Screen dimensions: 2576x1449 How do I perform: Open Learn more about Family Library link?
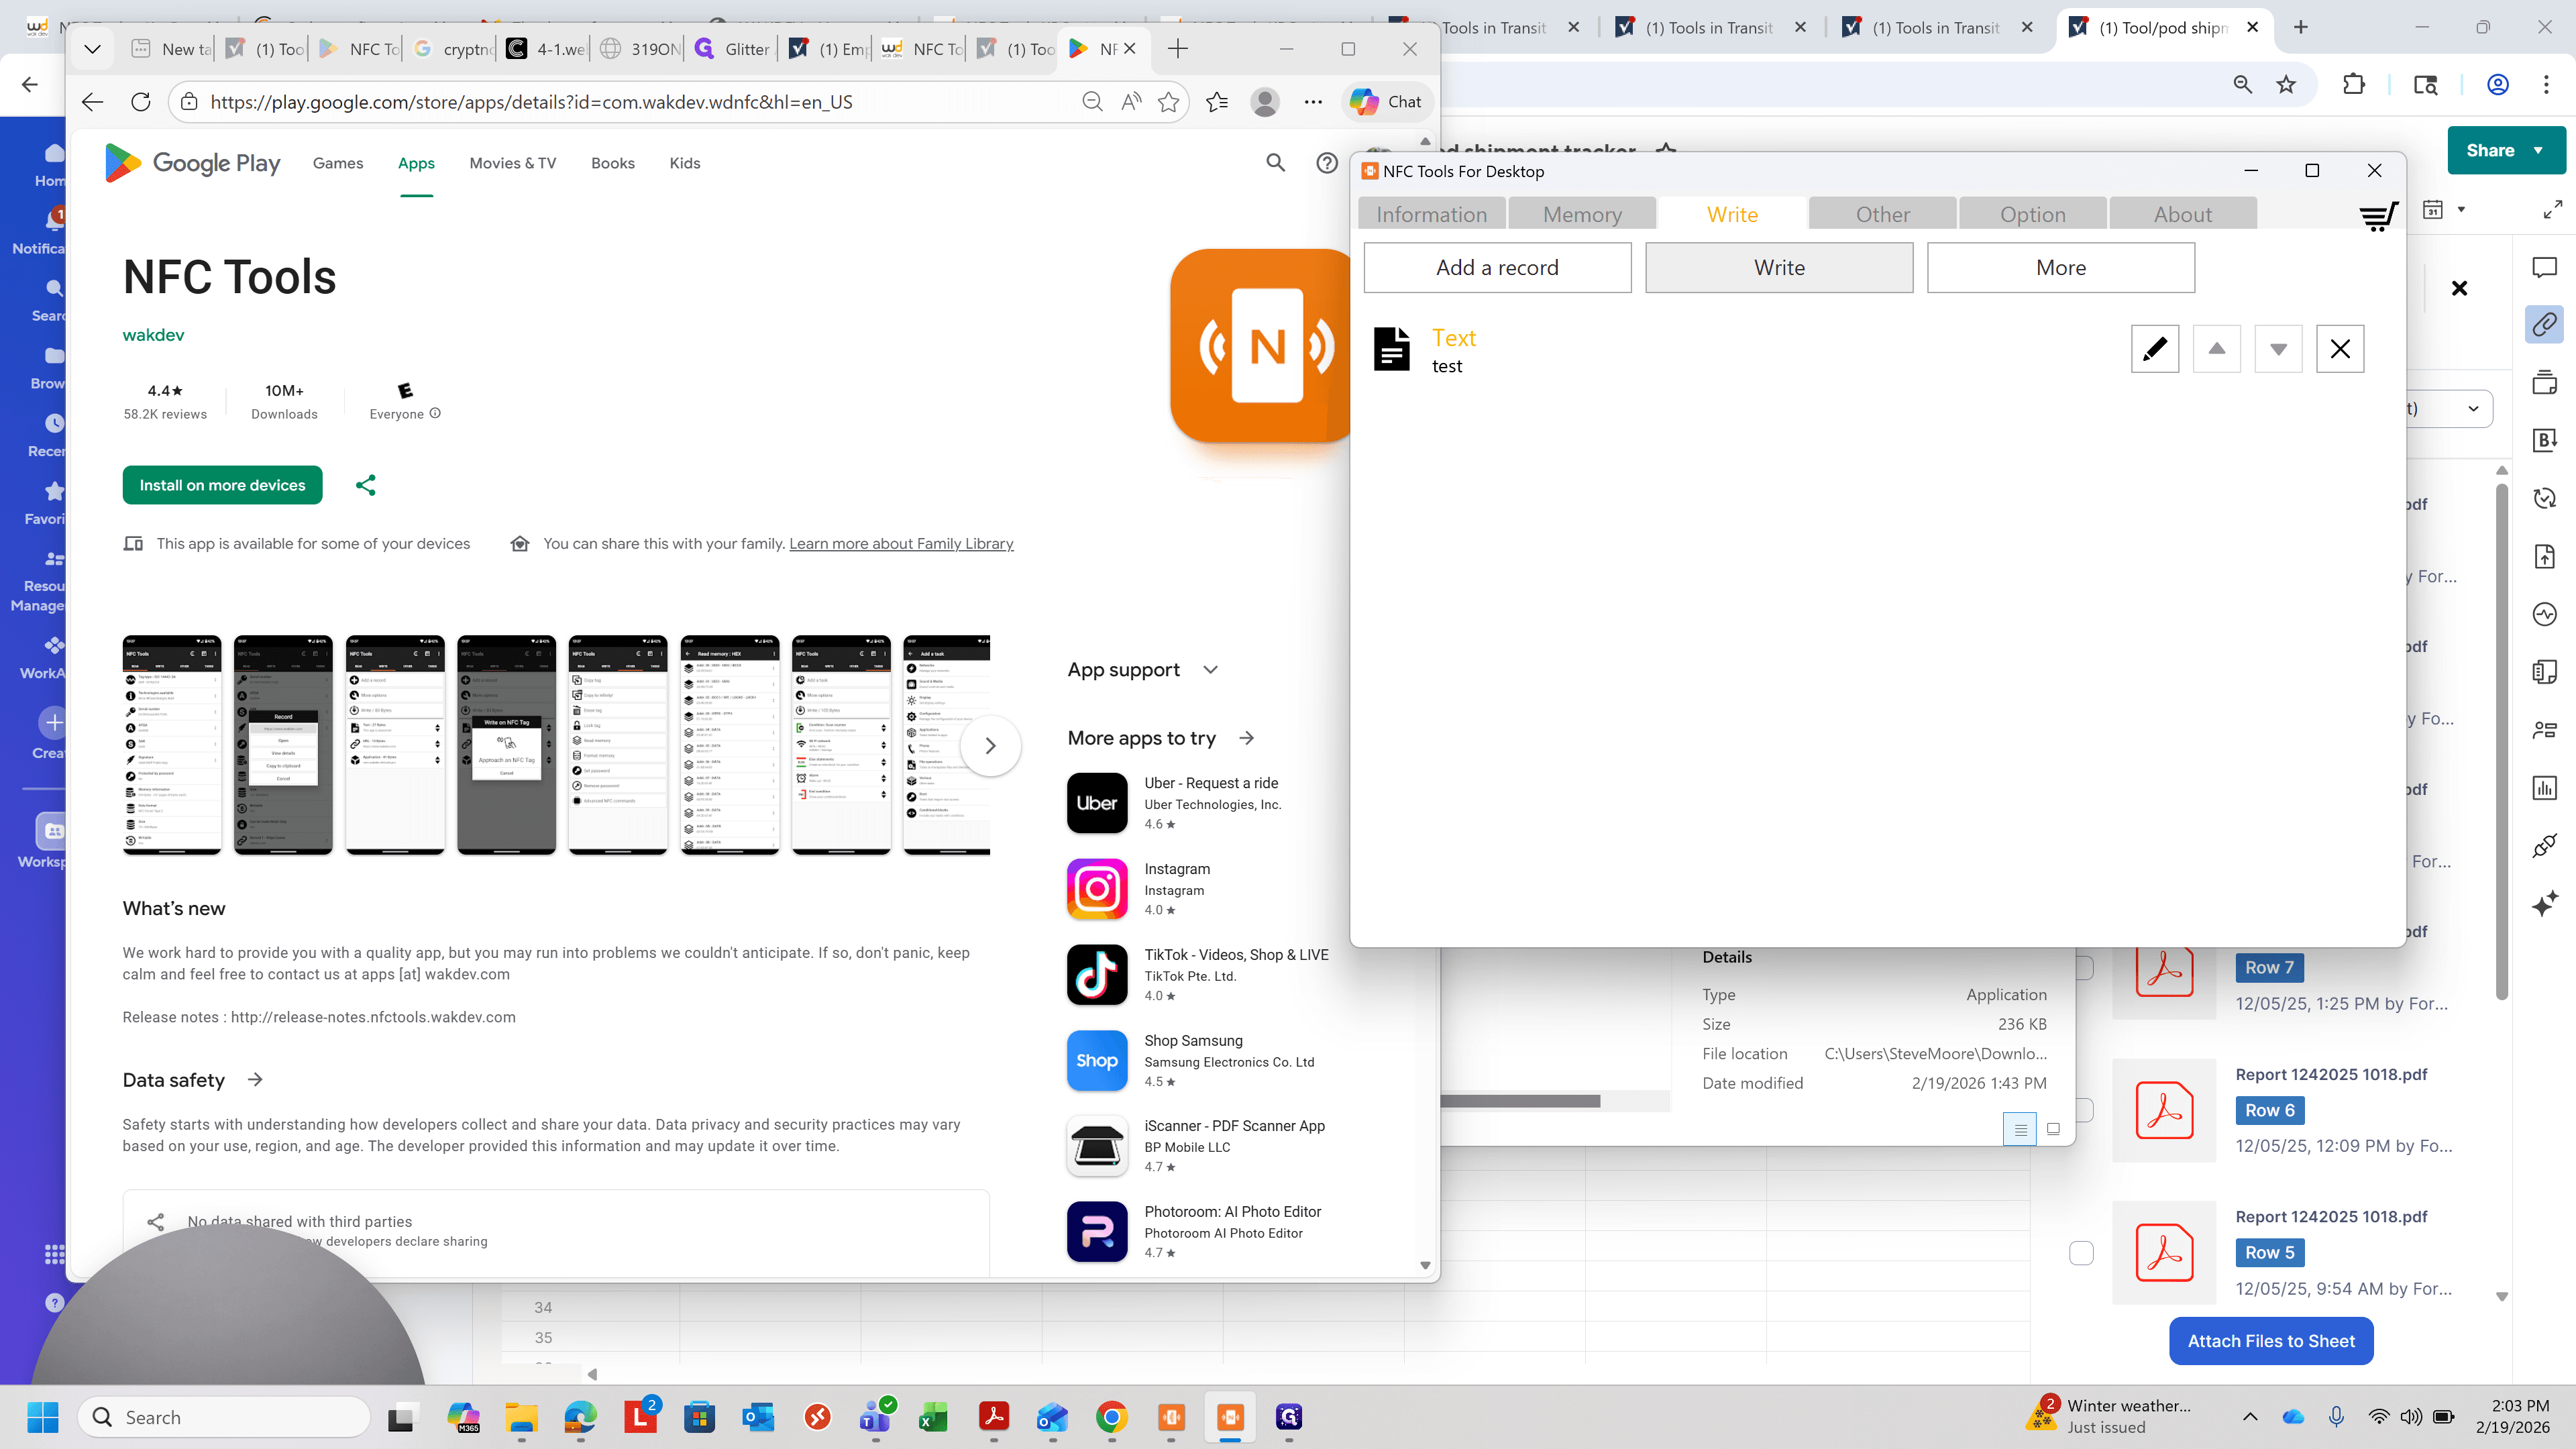(901, 544)
